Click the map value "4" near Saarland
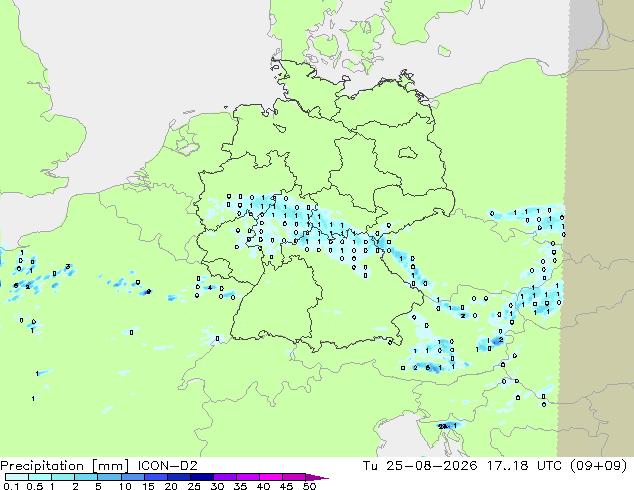634x490 pixels. [x=210, y=288]
